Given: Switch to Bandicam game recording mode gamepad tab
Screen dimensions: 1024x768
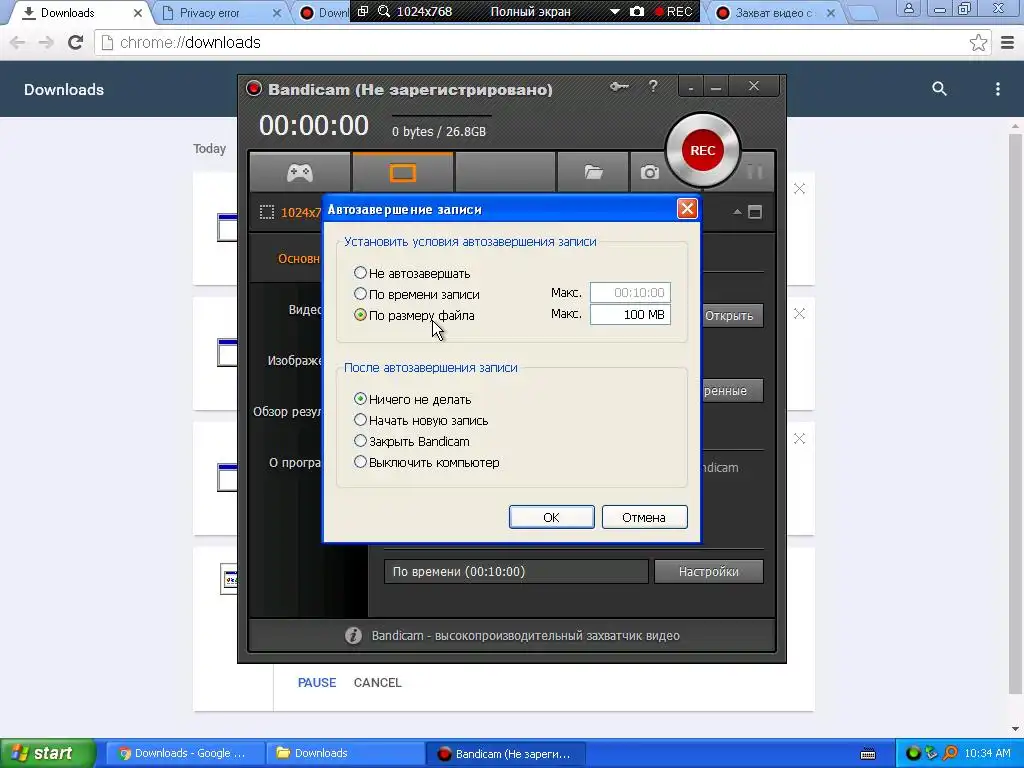Looking at the screenshot, I should [x=300, y=172].
